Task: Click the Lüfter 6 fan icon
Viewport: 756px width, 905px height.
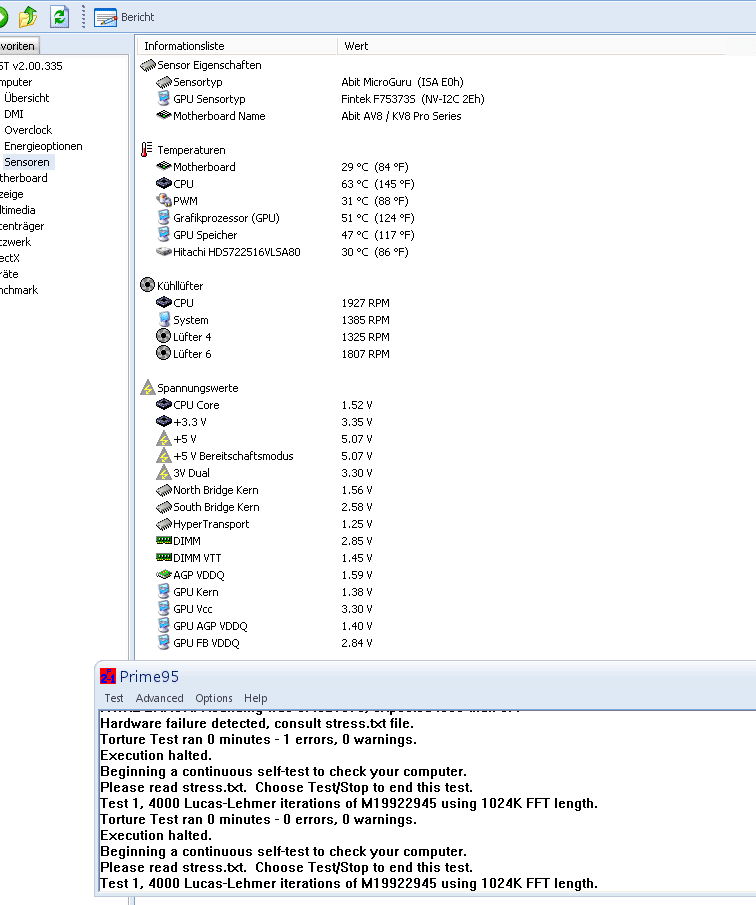Action: [x=164, y=353]
